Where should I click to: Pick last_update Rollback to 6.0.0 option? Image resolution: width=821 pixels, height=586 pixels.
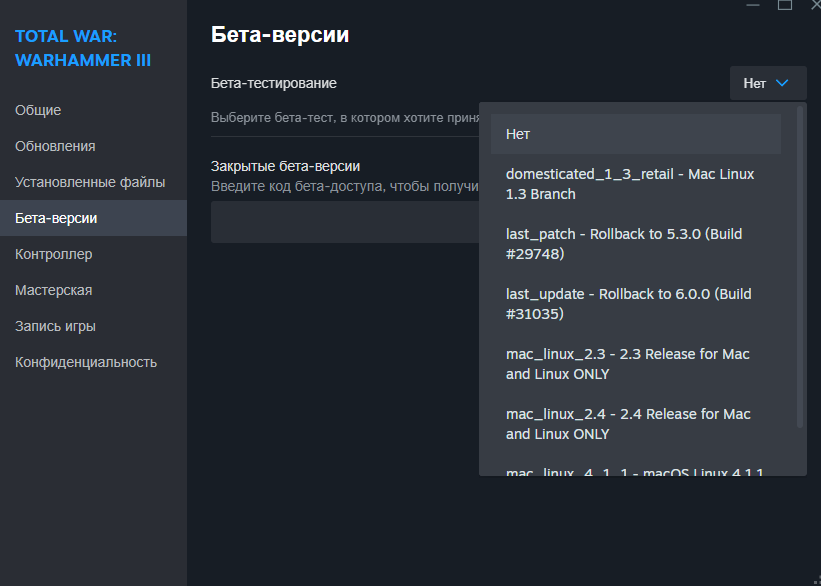tap(636, 304)
